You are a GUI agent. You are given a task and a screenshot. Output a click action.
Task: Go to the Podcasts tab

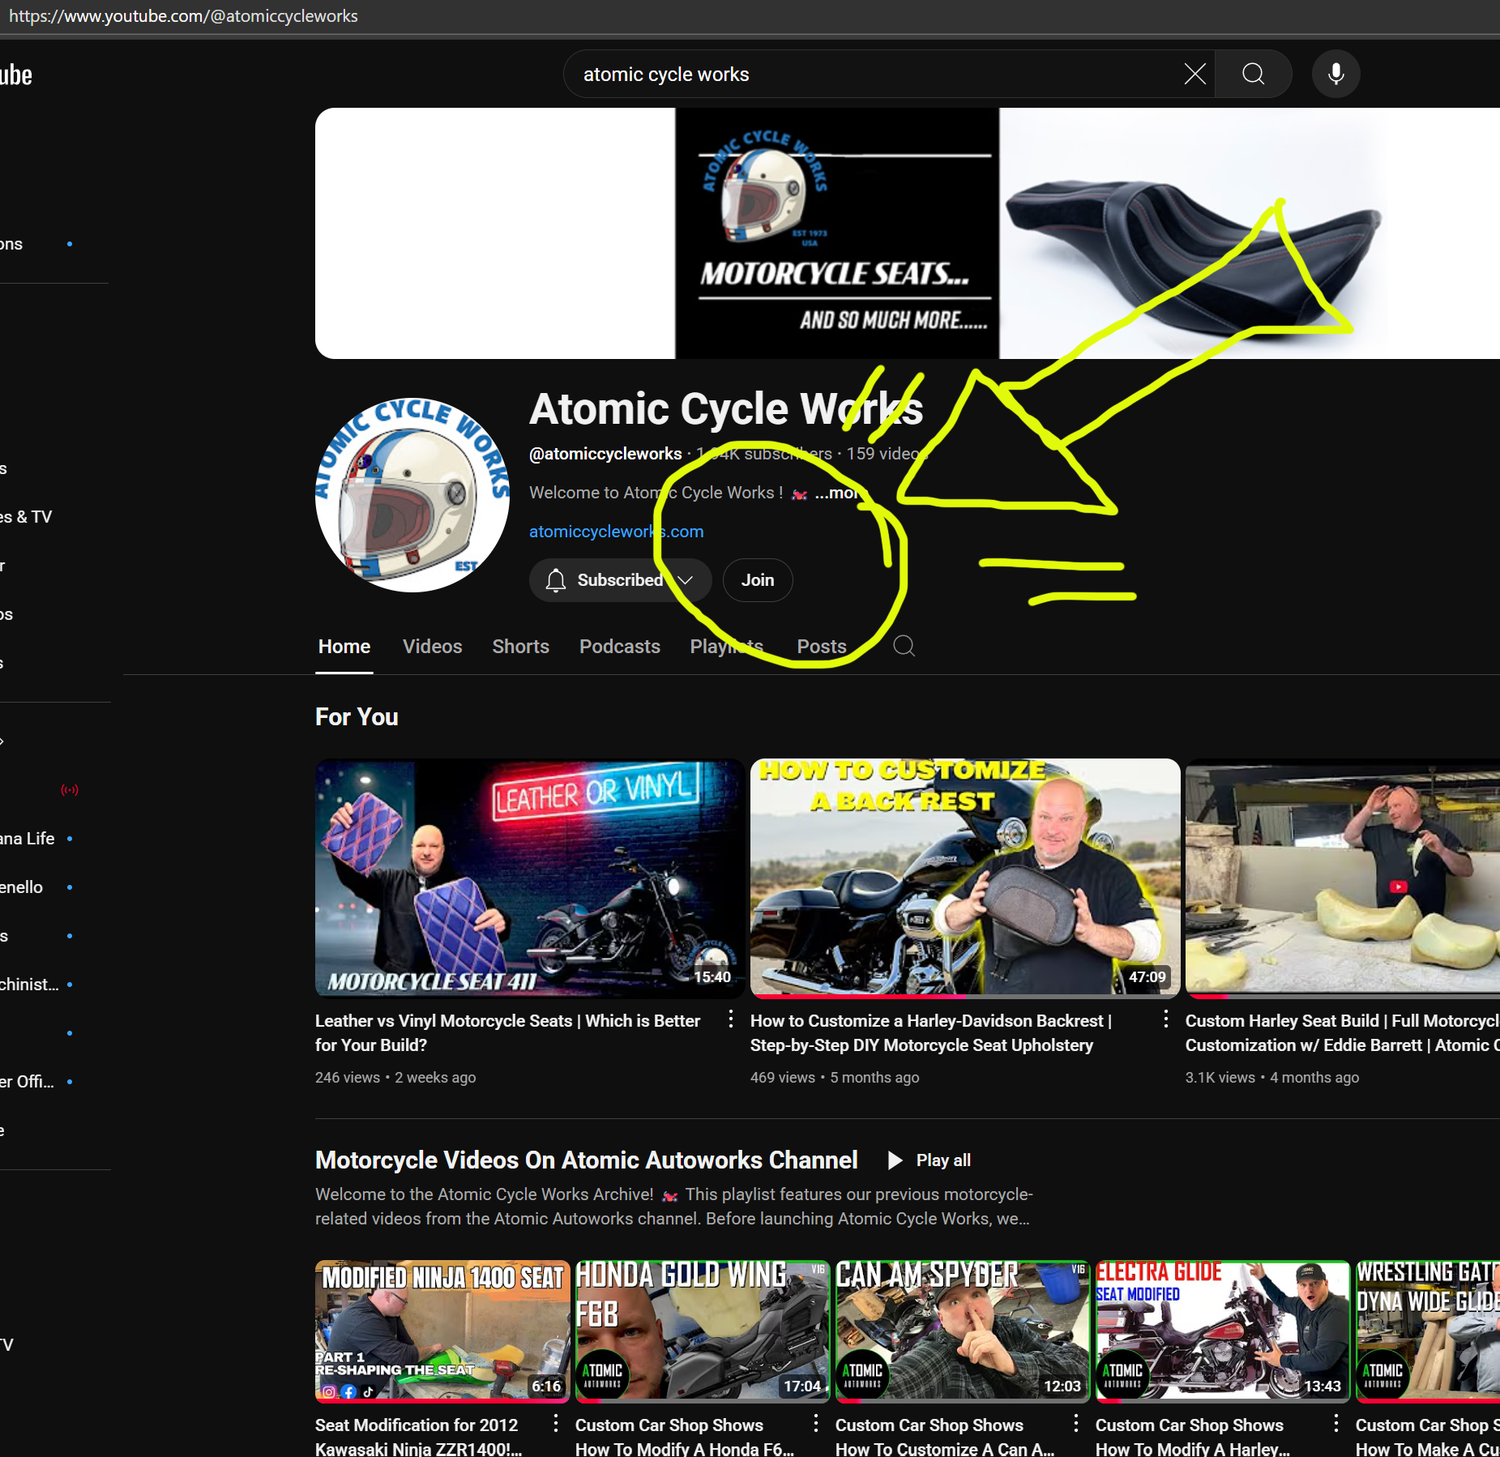click(619, 647)
